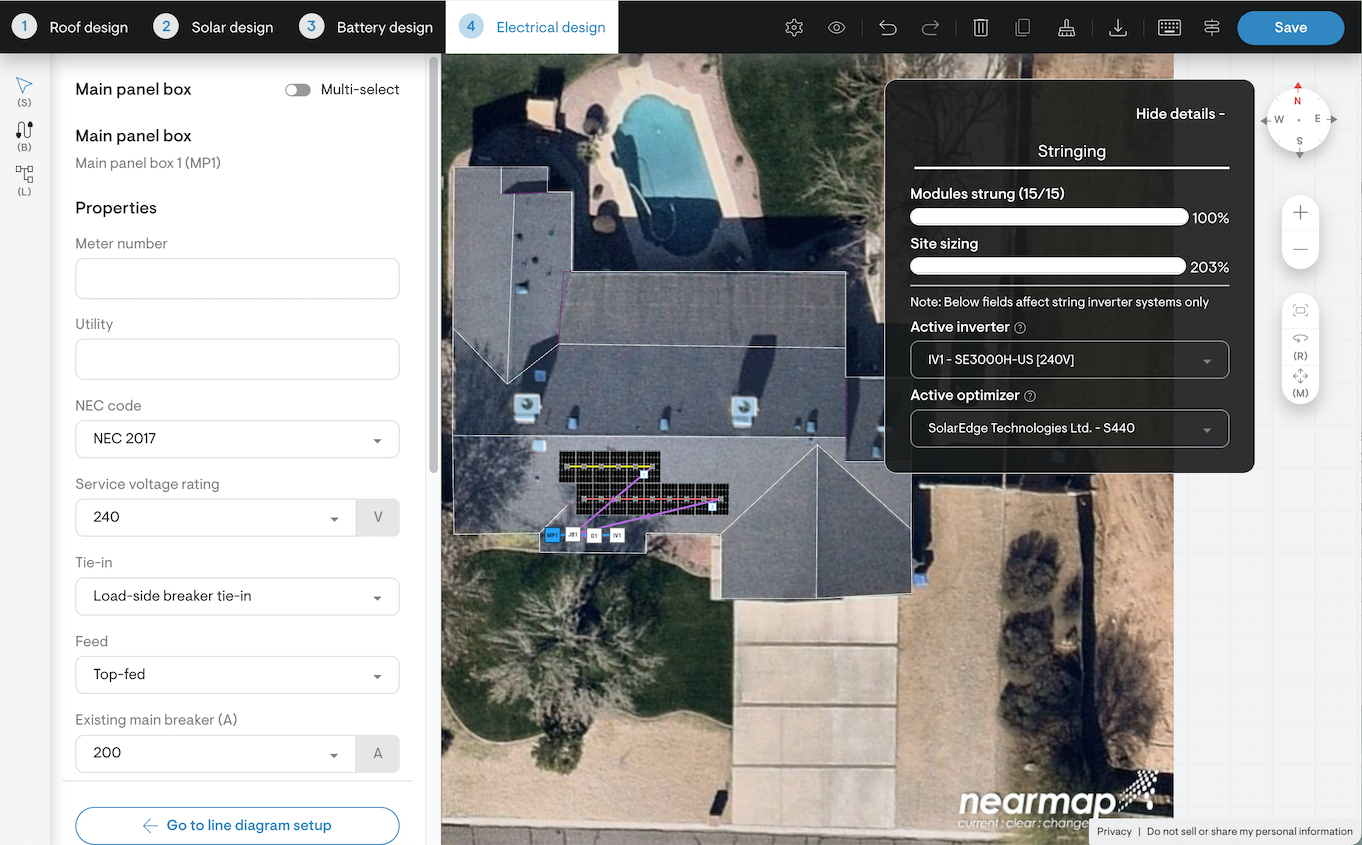1362x845 pixels.
Task: Click the undo arrow icon
Action: [887, 28]
